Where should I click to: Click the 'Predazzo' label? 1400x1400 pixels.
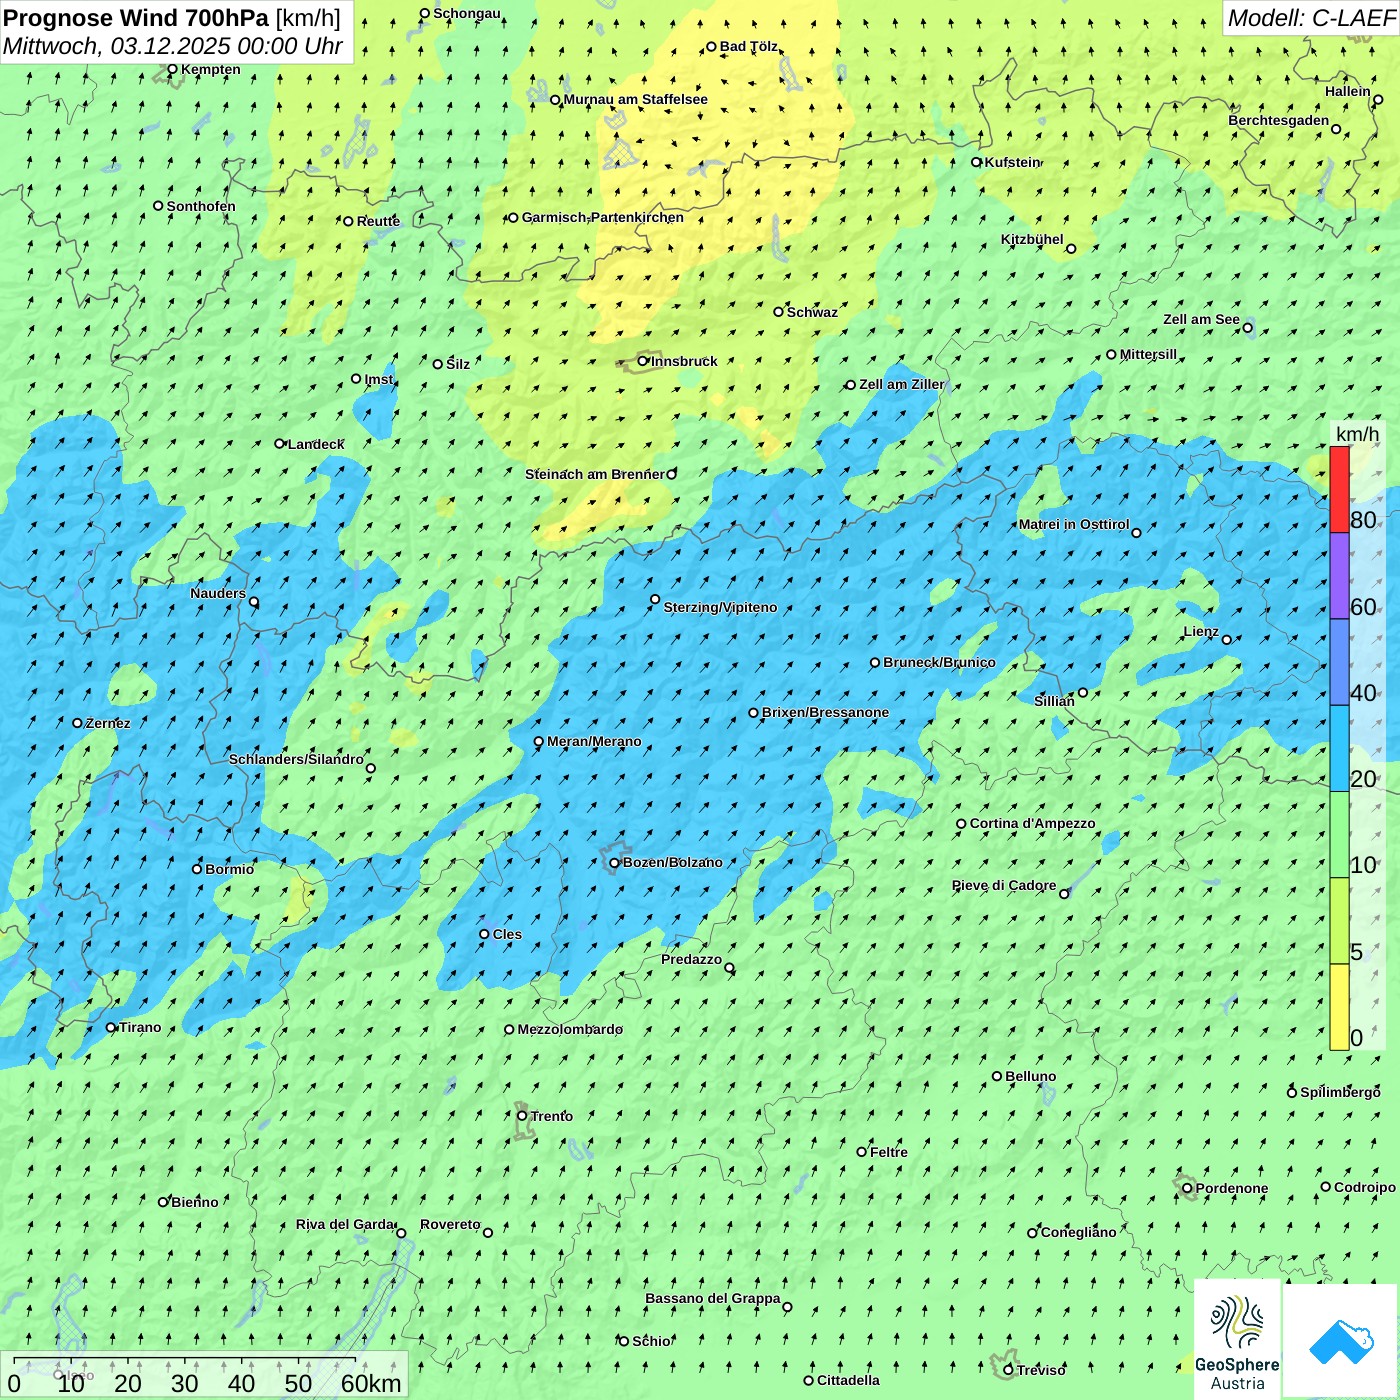(x=691, y=960)
